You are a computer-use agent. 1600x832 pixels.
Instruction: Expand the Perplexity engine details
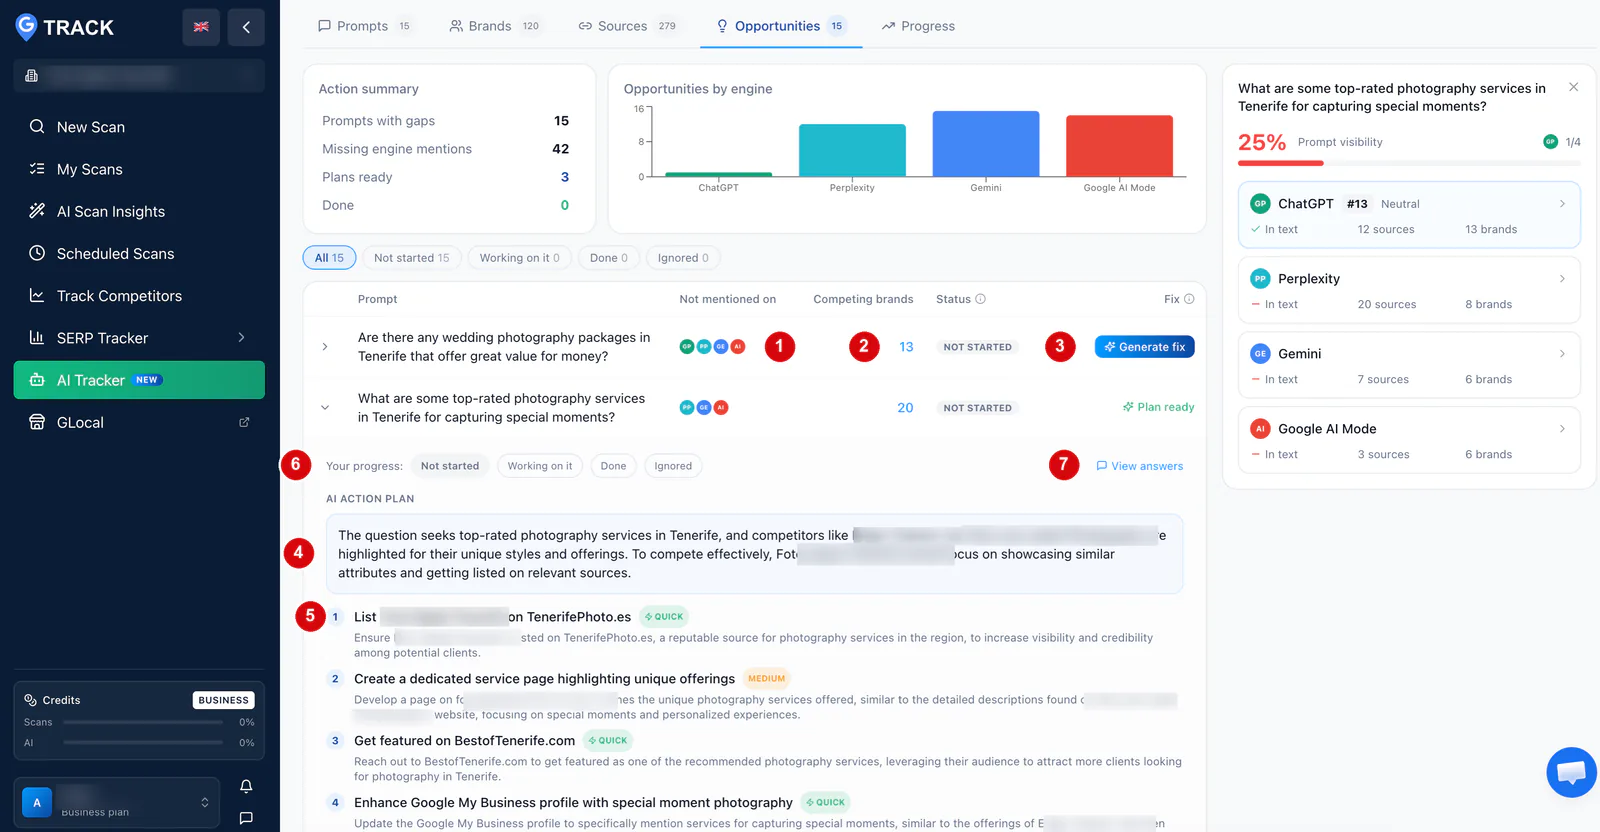click(x=1562, y=279)
